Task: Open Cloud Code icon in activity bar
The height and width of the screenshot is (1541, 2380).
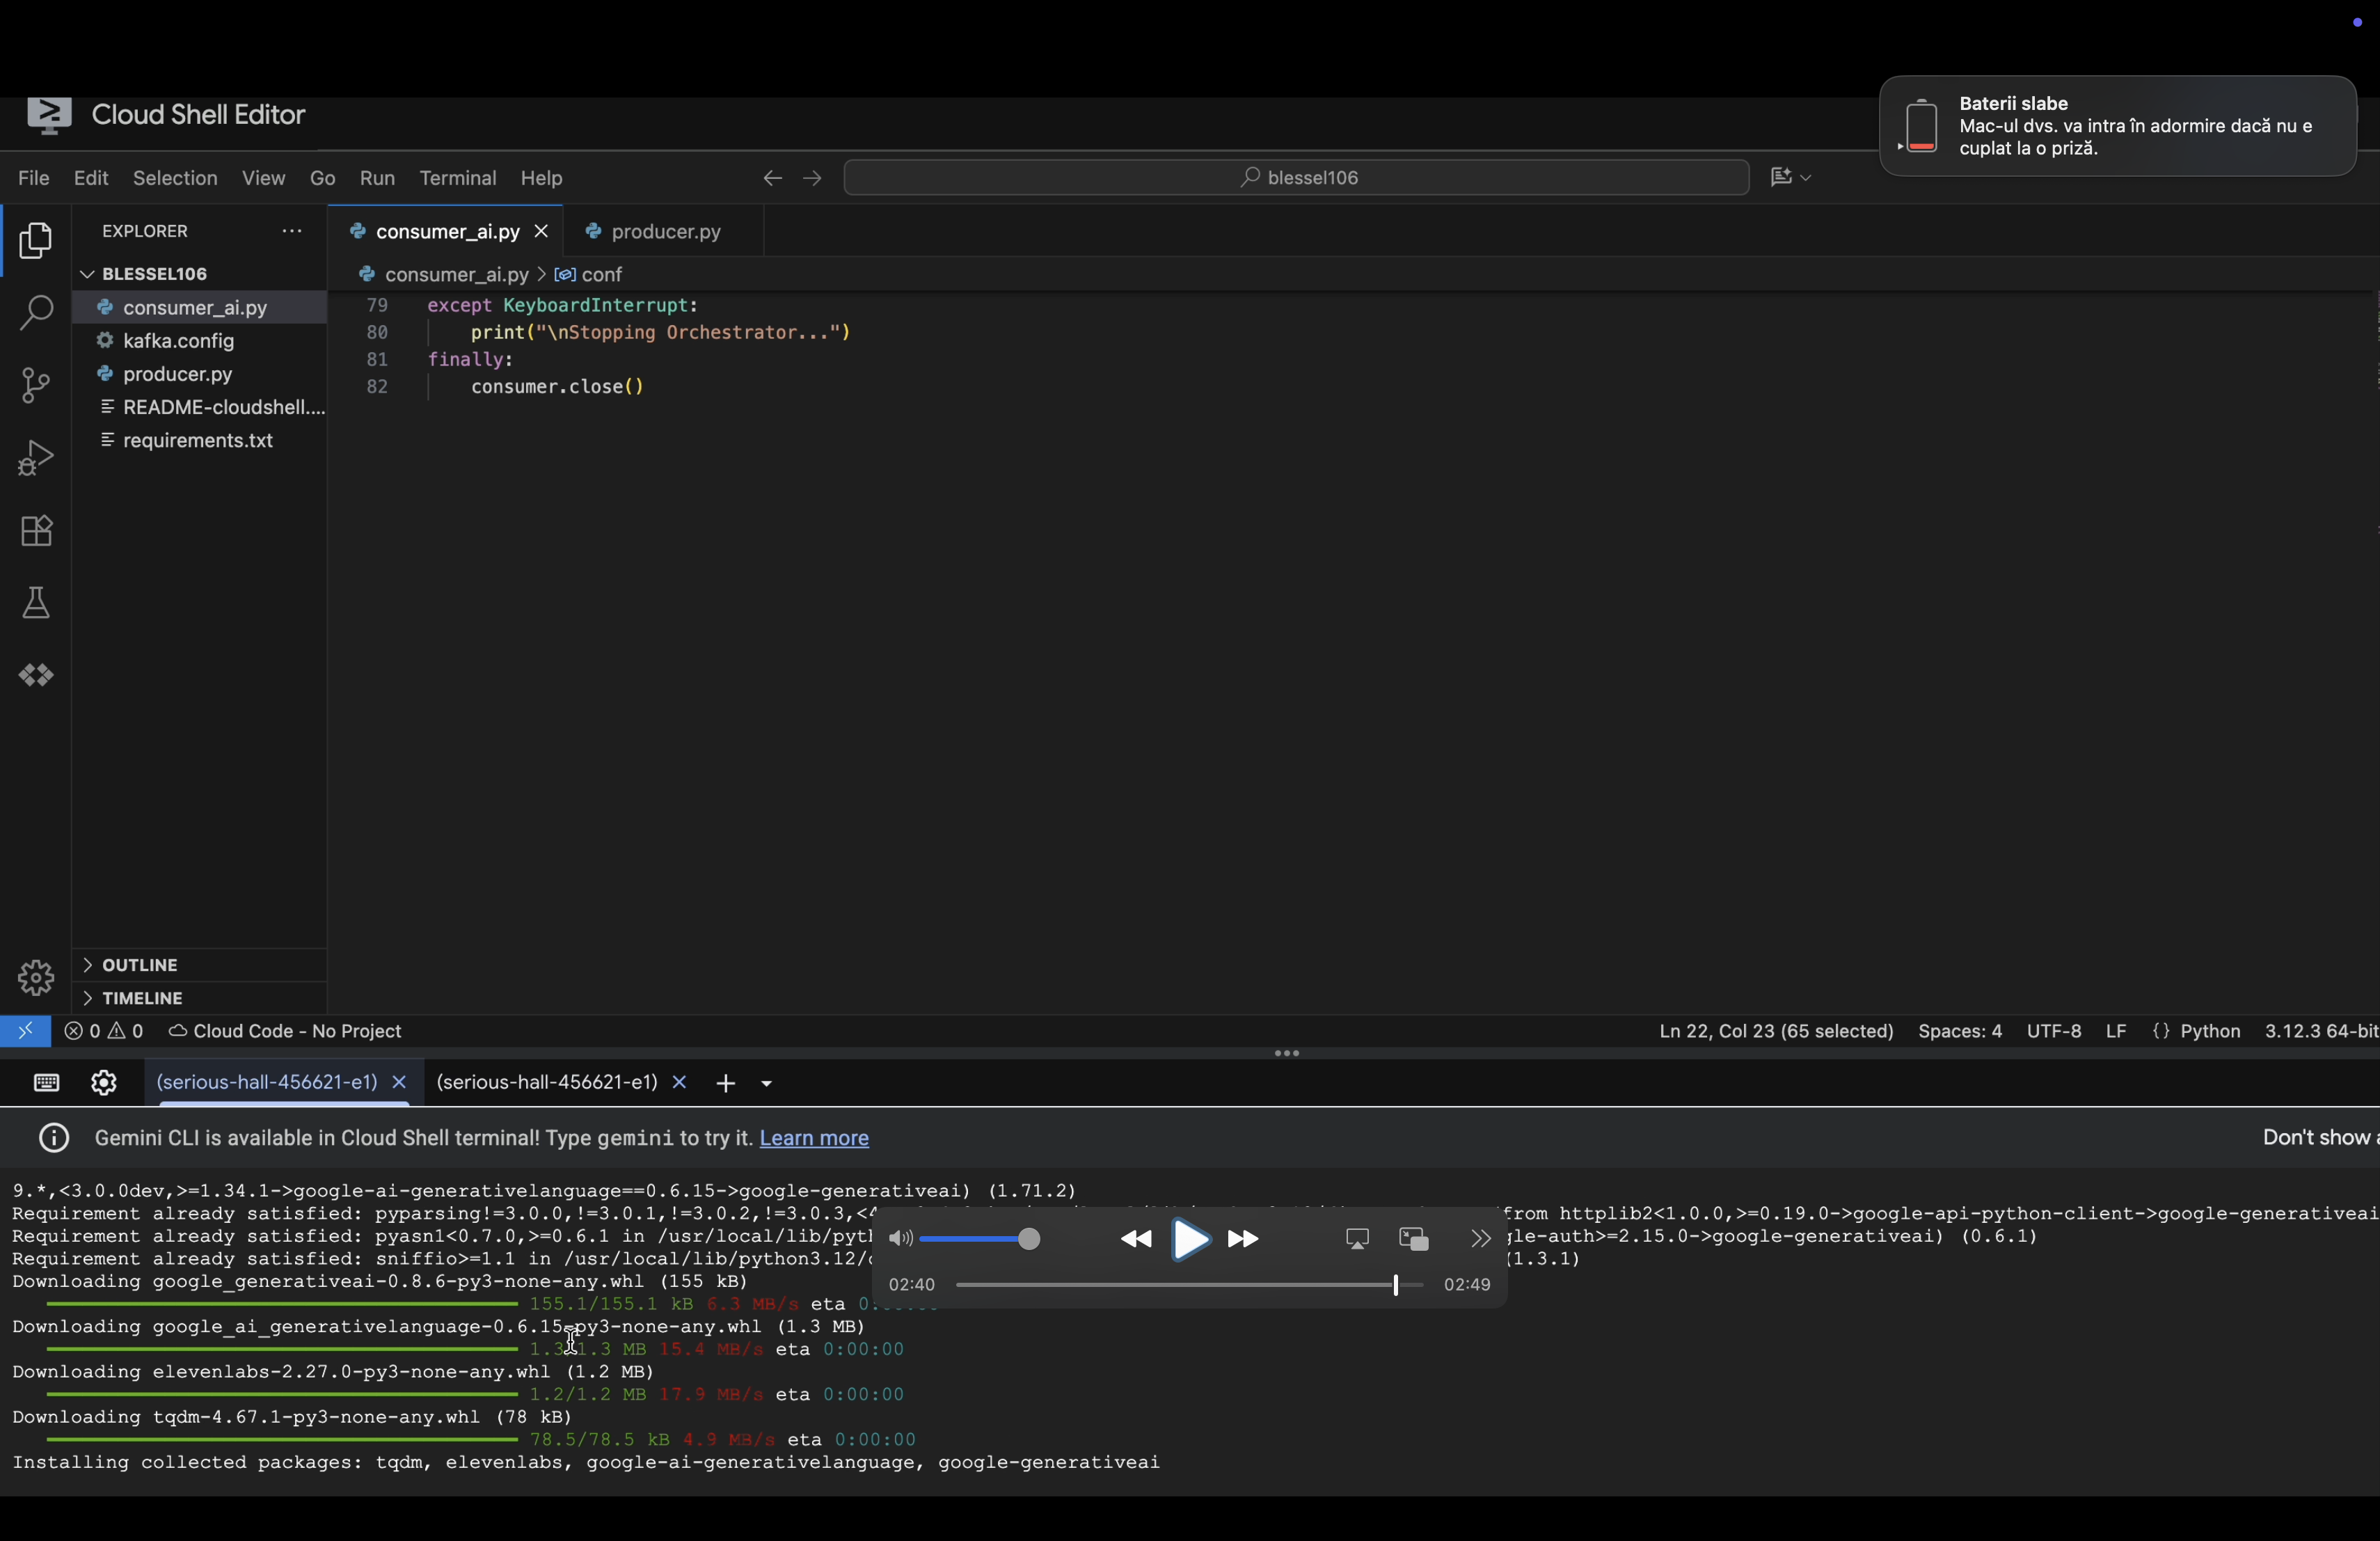Action: tap(36, 676)
